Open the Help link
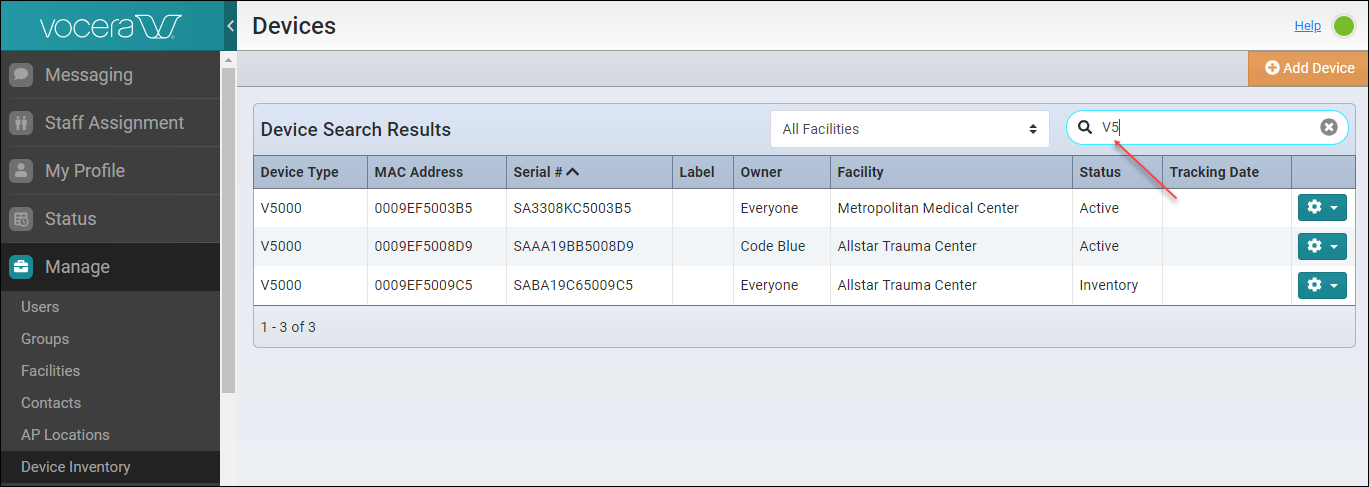Image resolution: width=1369 pixels, height=487 pixels. [x=1307, y=26]
